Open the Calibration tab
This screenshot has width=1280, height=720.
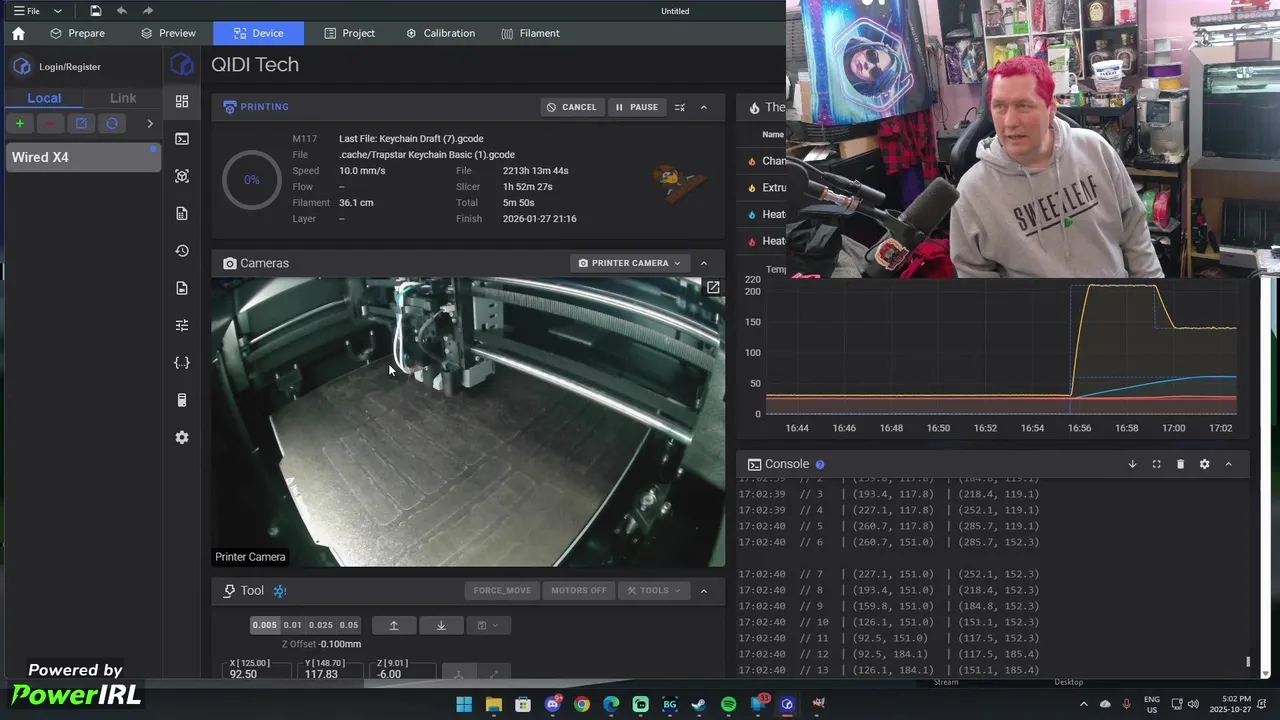[x=440, y=33]
